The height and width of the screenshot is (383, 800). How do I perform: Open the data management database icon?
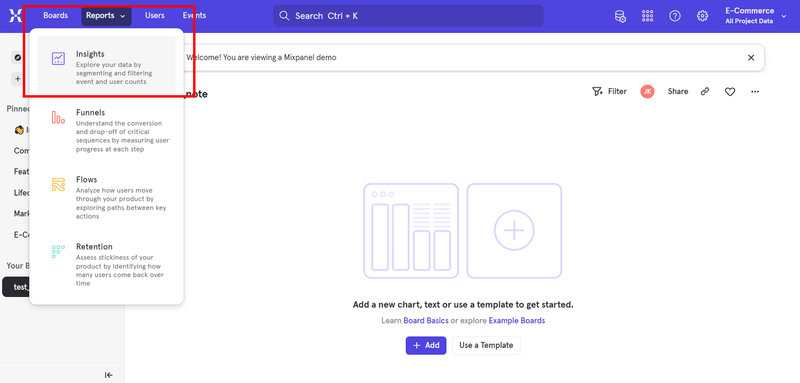coord(620,16)
